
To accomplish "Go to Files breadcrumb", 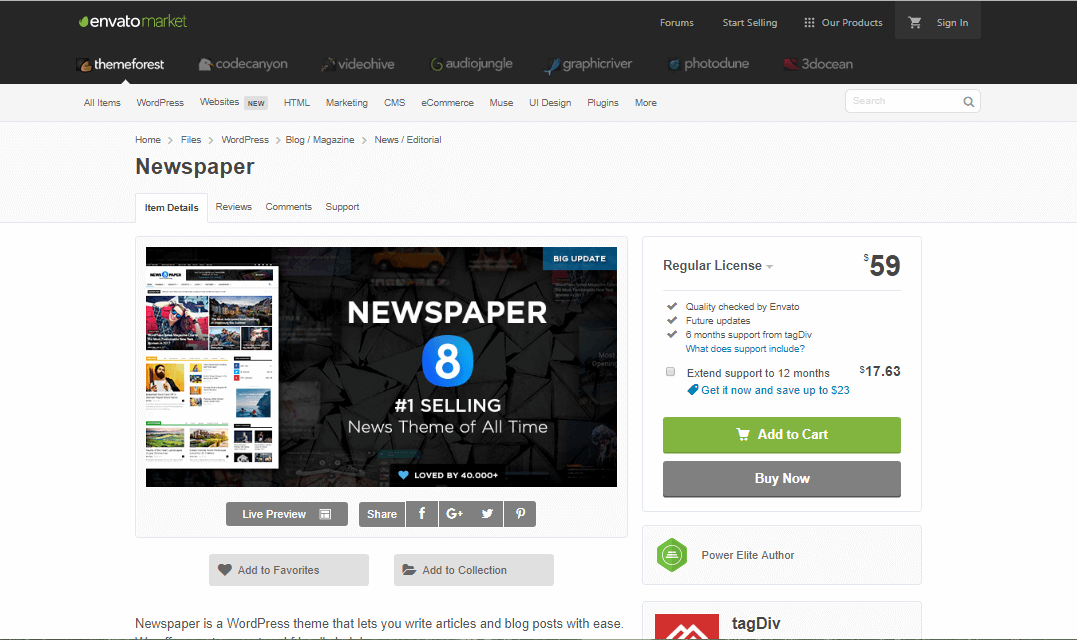I will click(191, 139).
